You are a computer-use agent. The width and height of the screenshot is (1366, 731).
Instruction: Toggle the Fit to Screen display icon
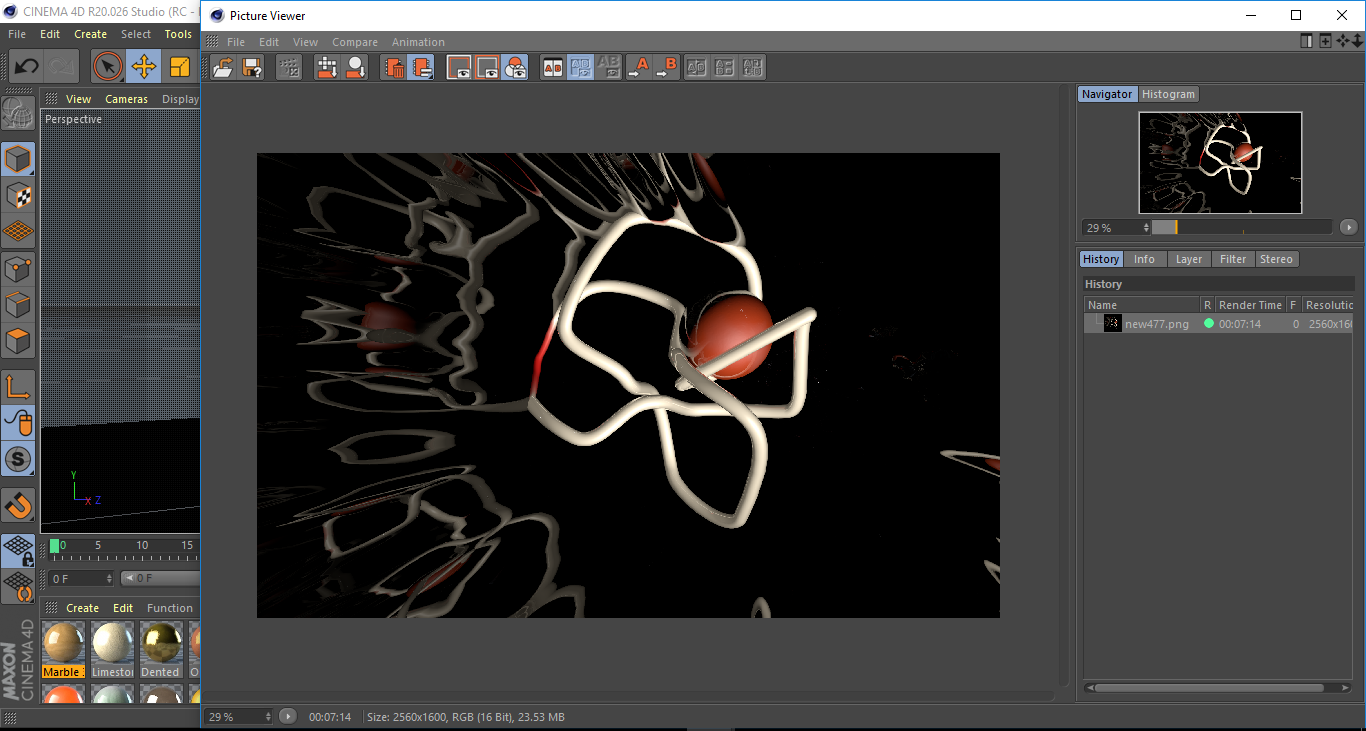459,67
